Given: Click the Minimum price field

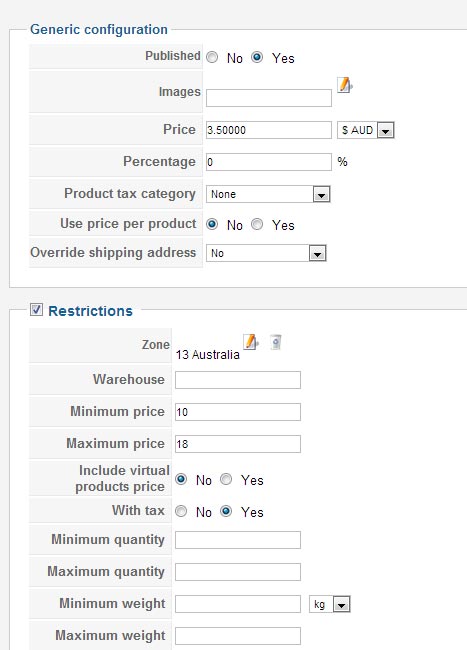Looking at the screenshot, I should [238, 412].
